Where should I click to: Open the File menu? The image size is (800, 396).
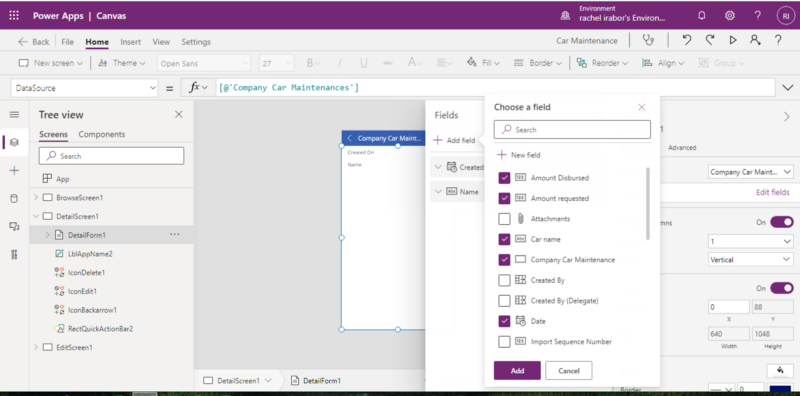tap(67, 42)
